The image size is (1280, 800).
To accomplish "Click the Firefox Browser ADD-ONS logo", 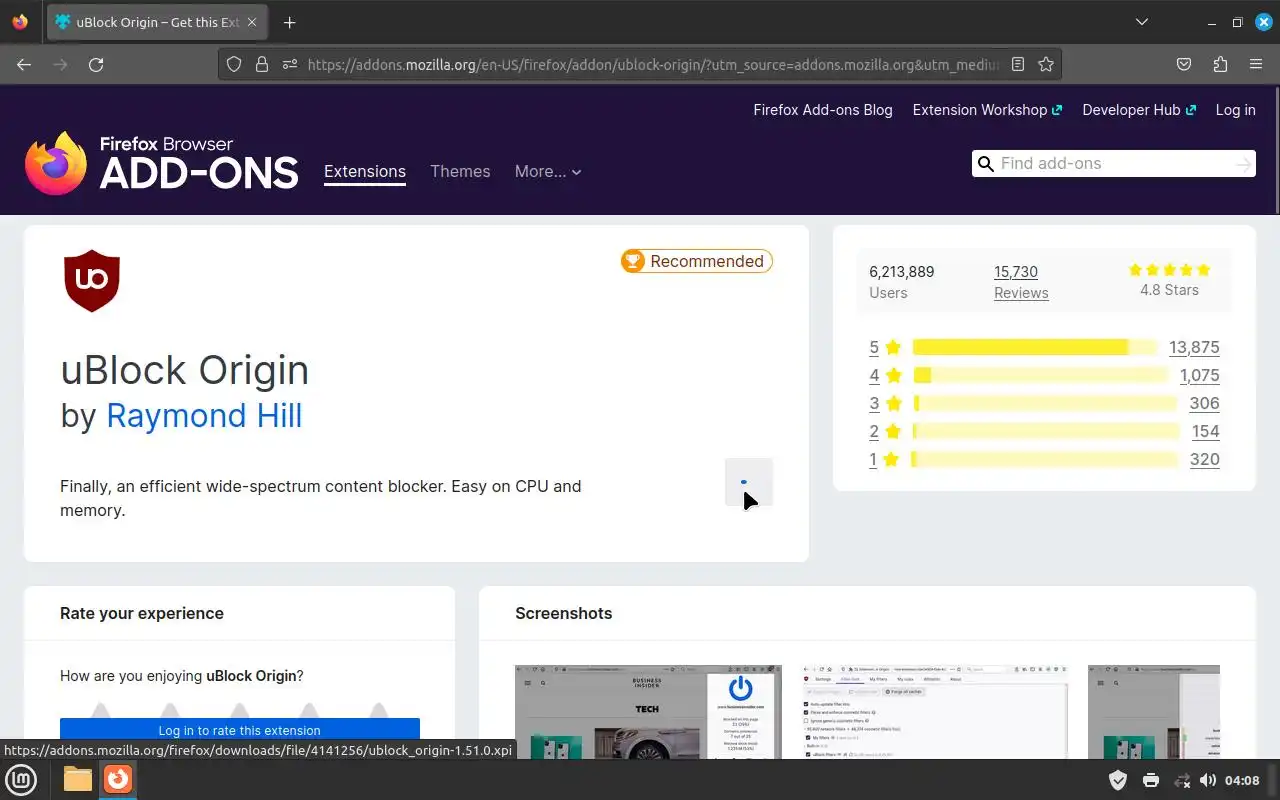I will coord(161,162).
